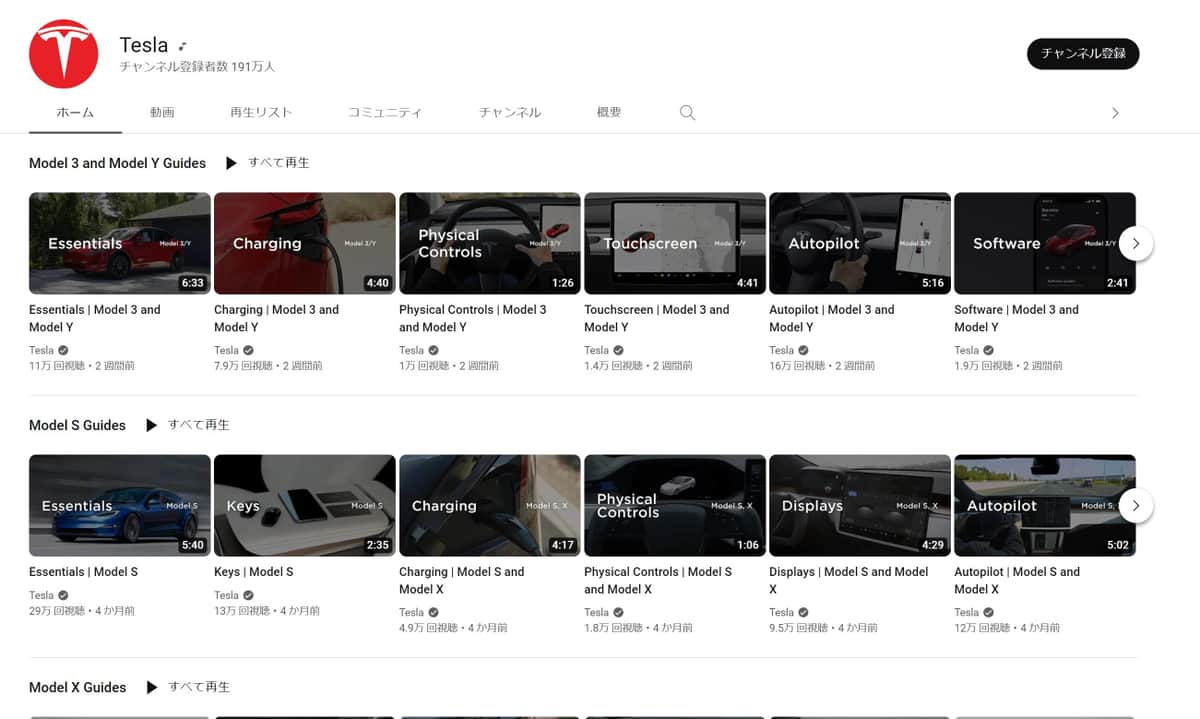
Task: Click the Tesla channel logo avatar
Action: (64, 54)
